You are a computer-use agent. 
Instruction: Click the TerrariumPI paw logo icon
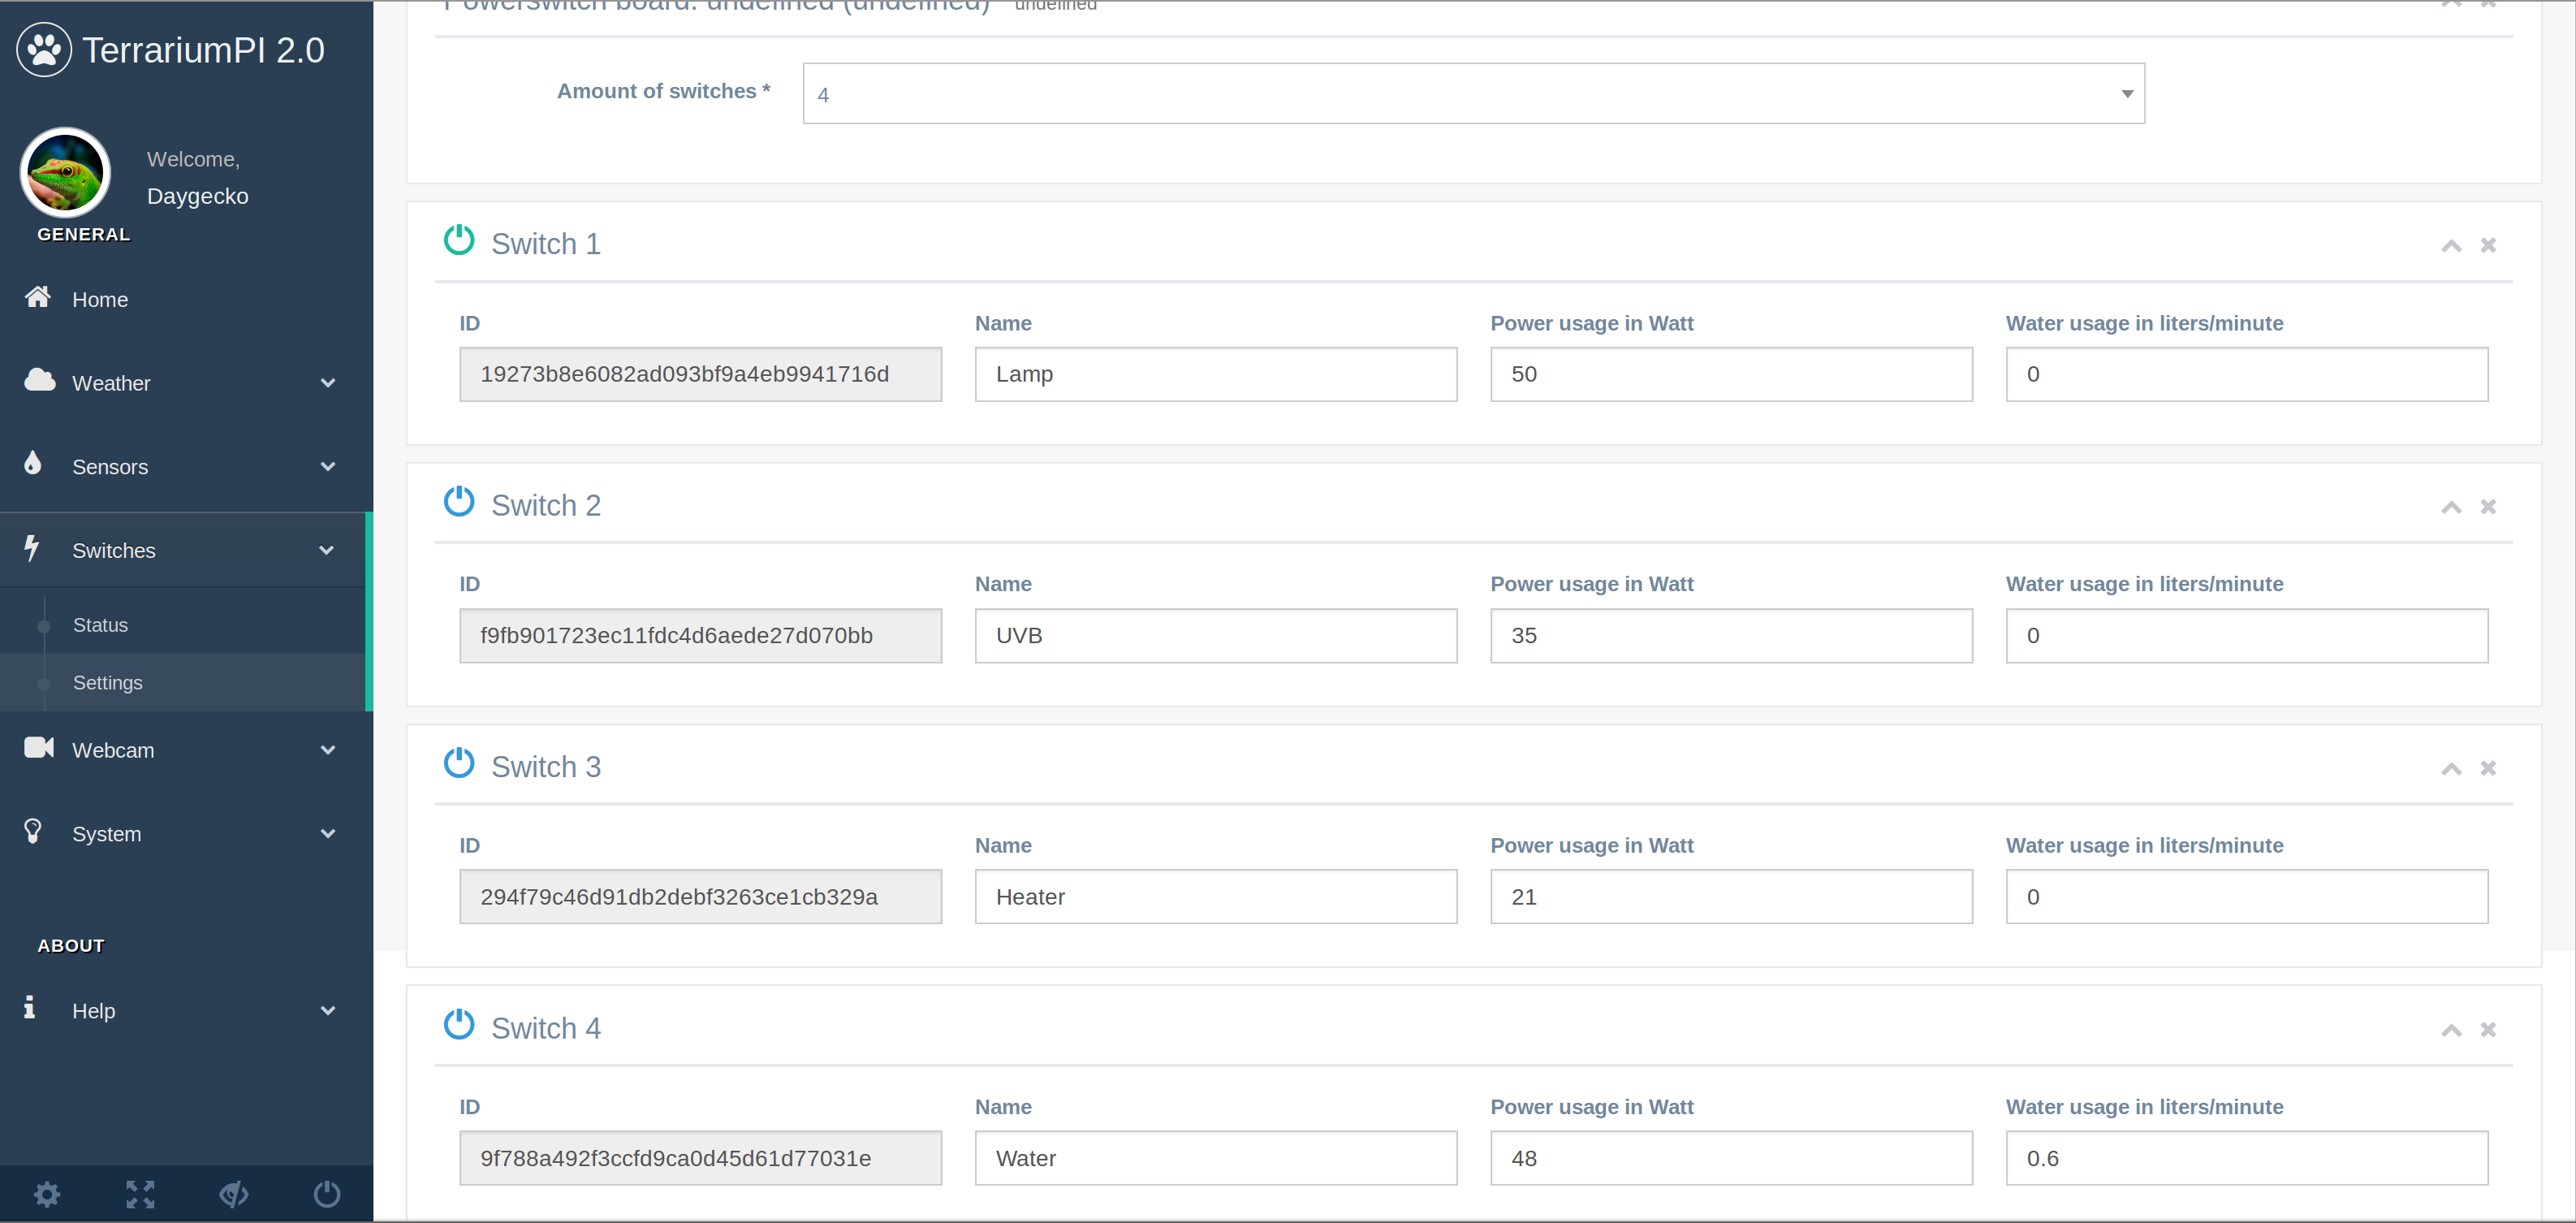tap(44, 49)
